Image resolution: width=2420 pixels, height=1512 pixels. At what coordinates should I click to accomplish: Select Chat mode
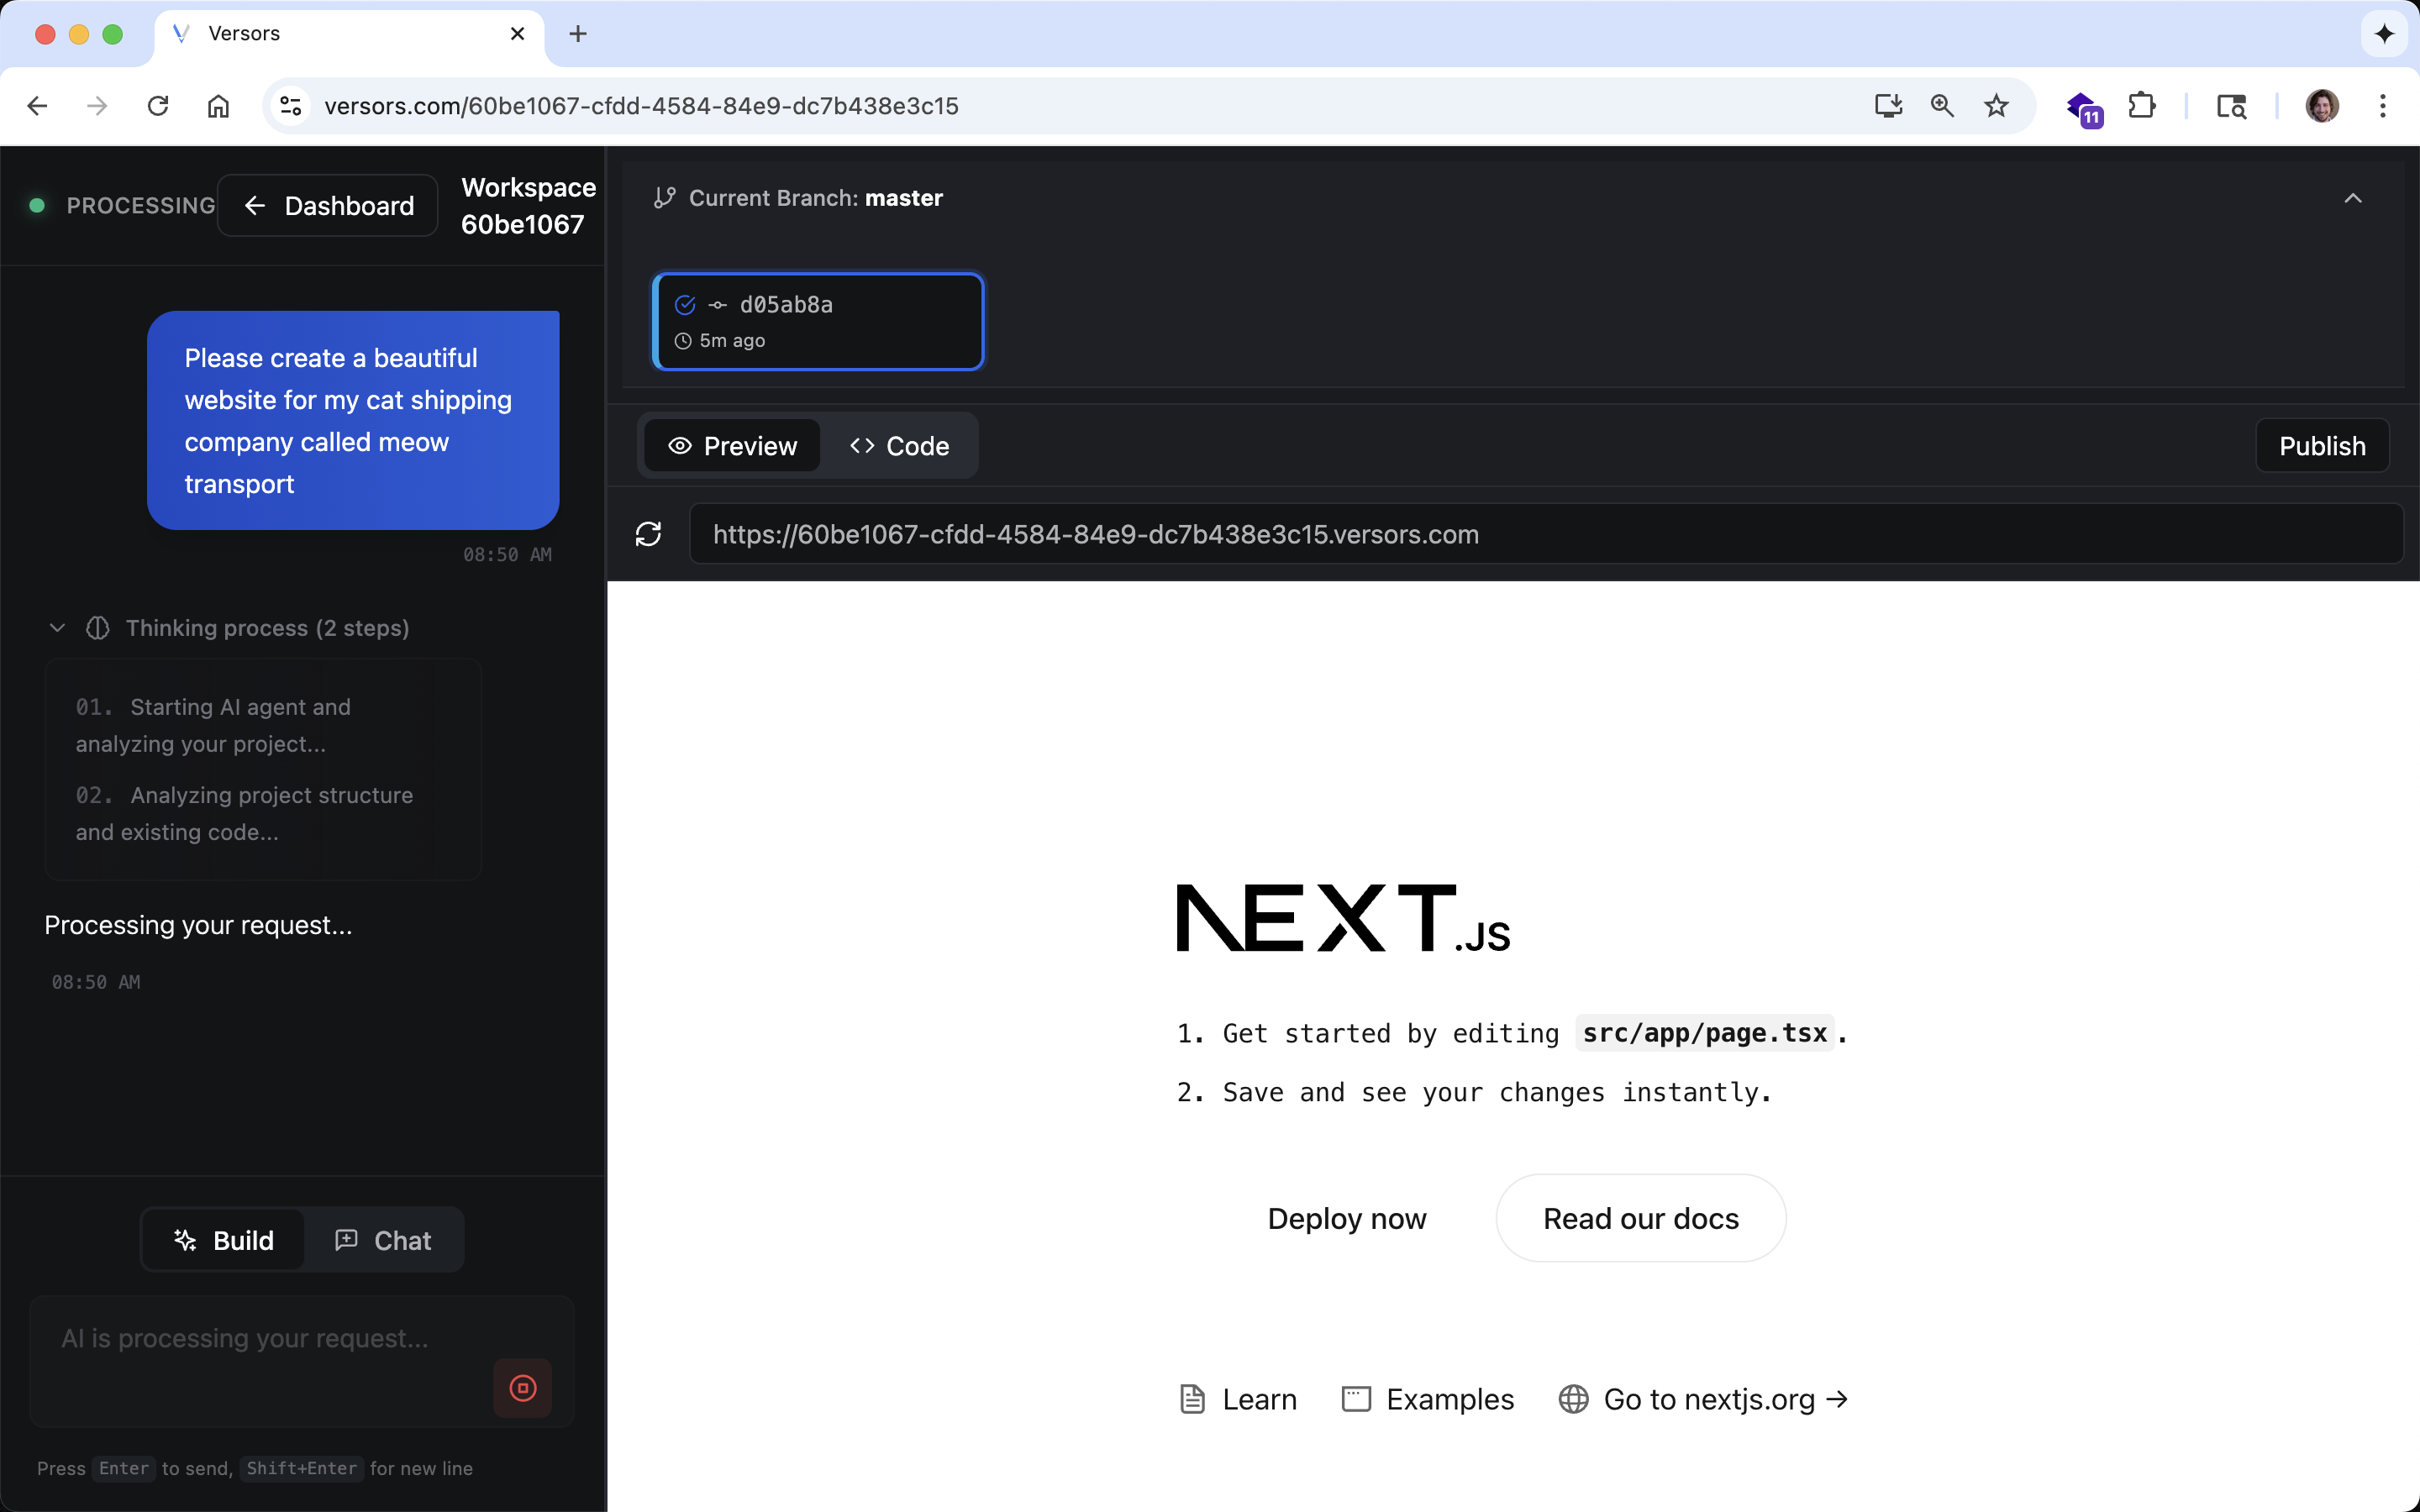click(x=383, y=1240)
